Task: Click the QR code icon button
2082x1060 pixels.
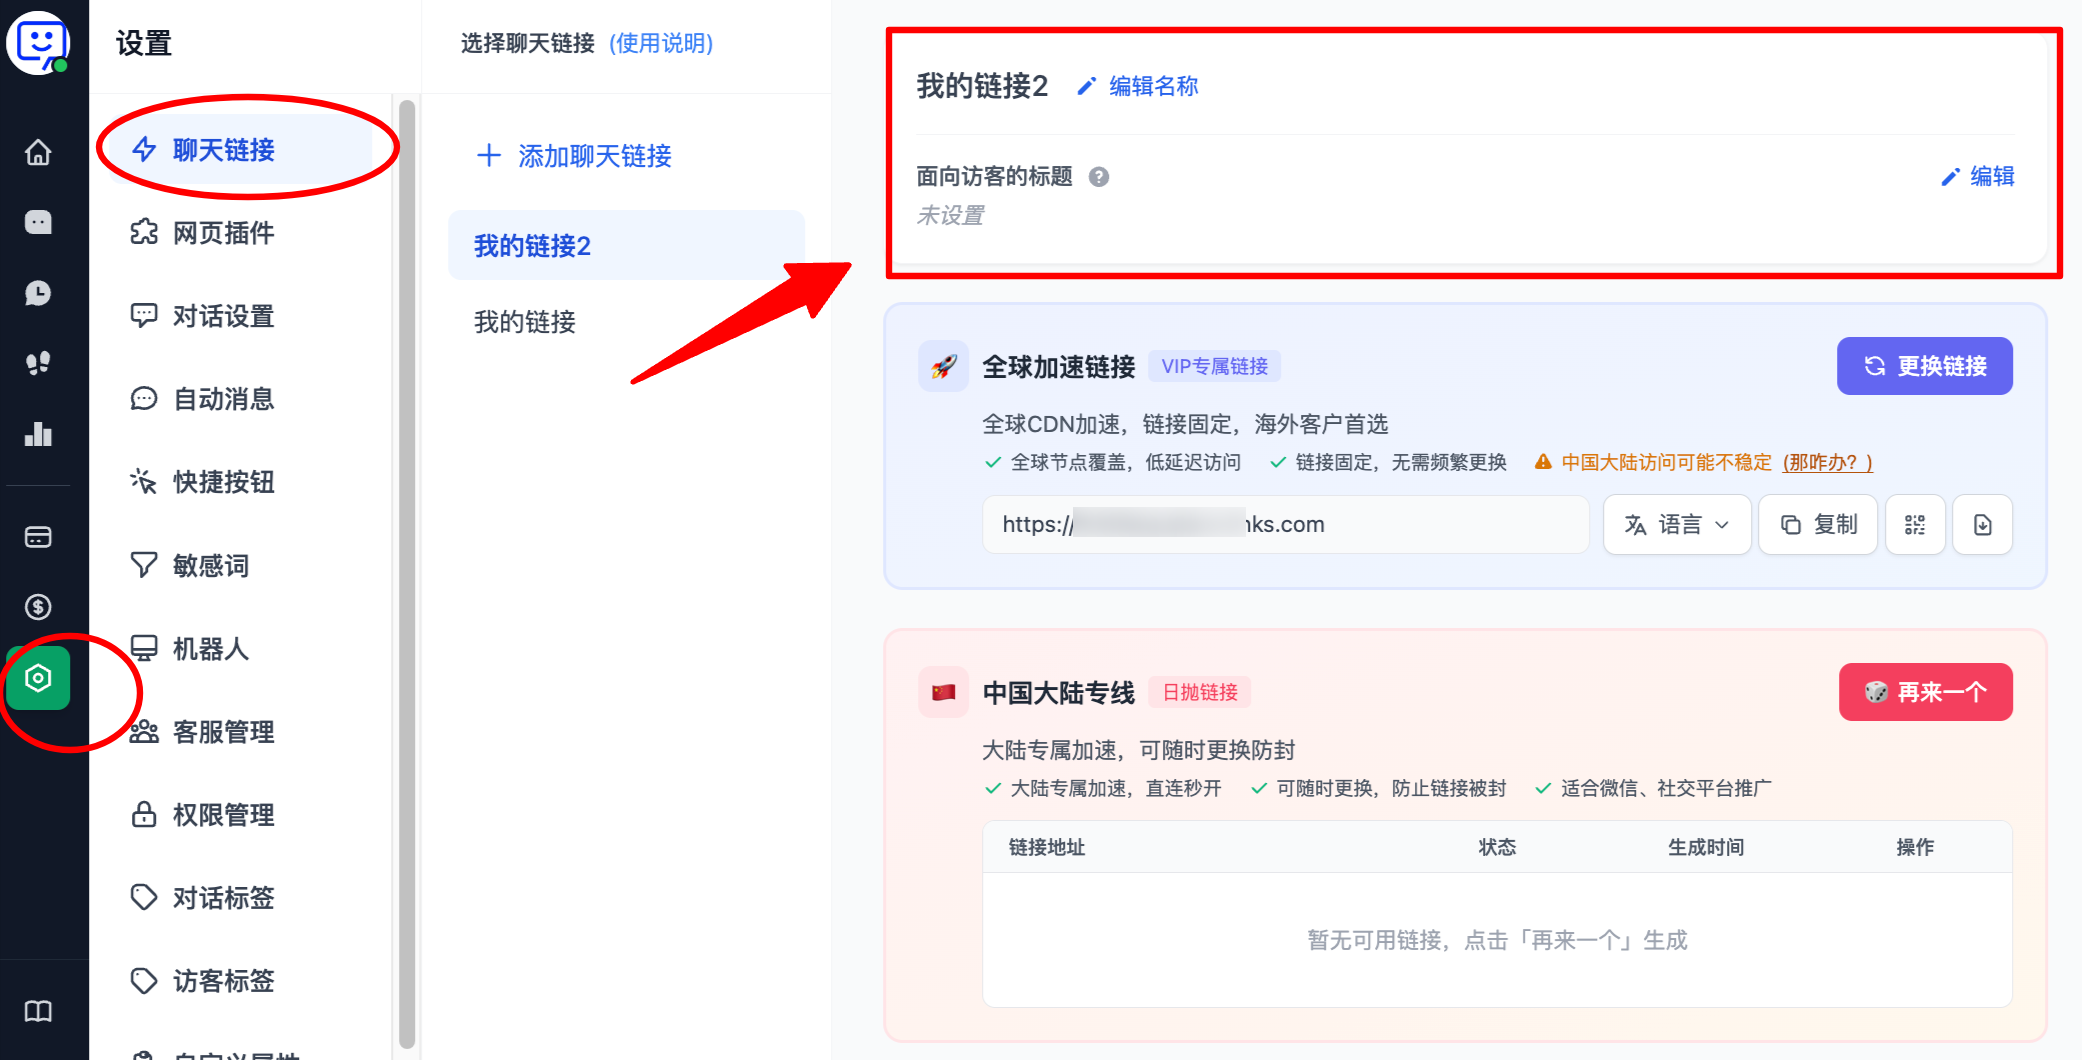Action: pyautogui.click(x=1915, y=524)
